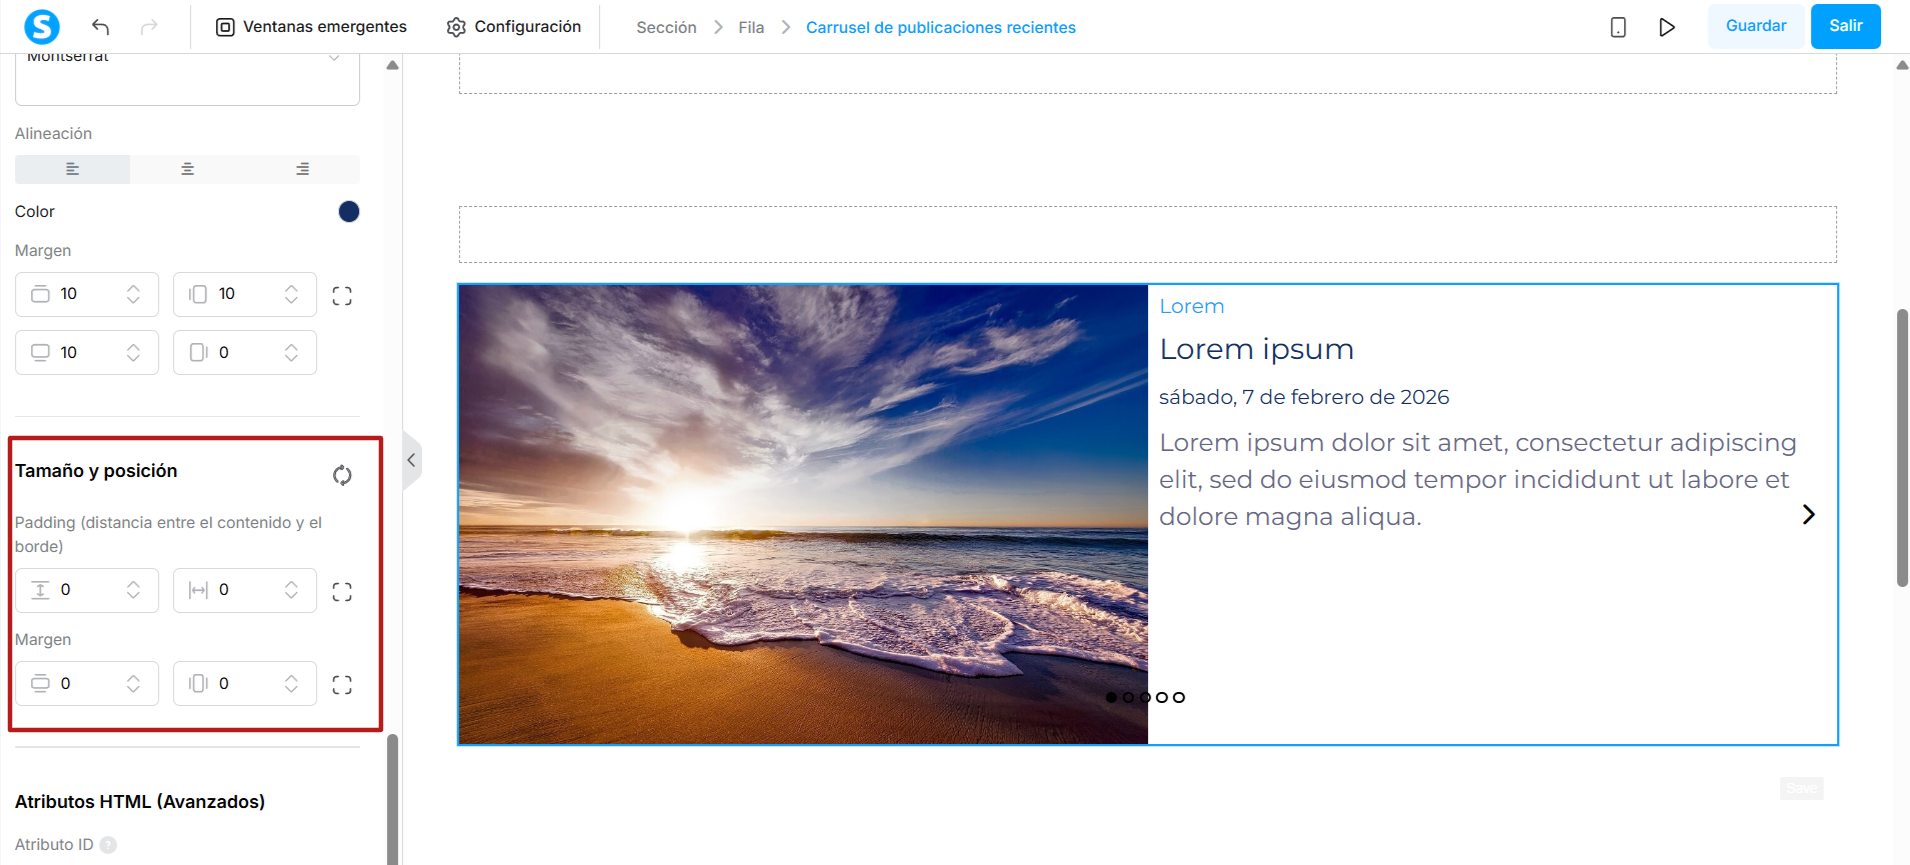Click the blue S logo
The width and height of the screenshot is (1910, 865).
[x=42, y=27]
